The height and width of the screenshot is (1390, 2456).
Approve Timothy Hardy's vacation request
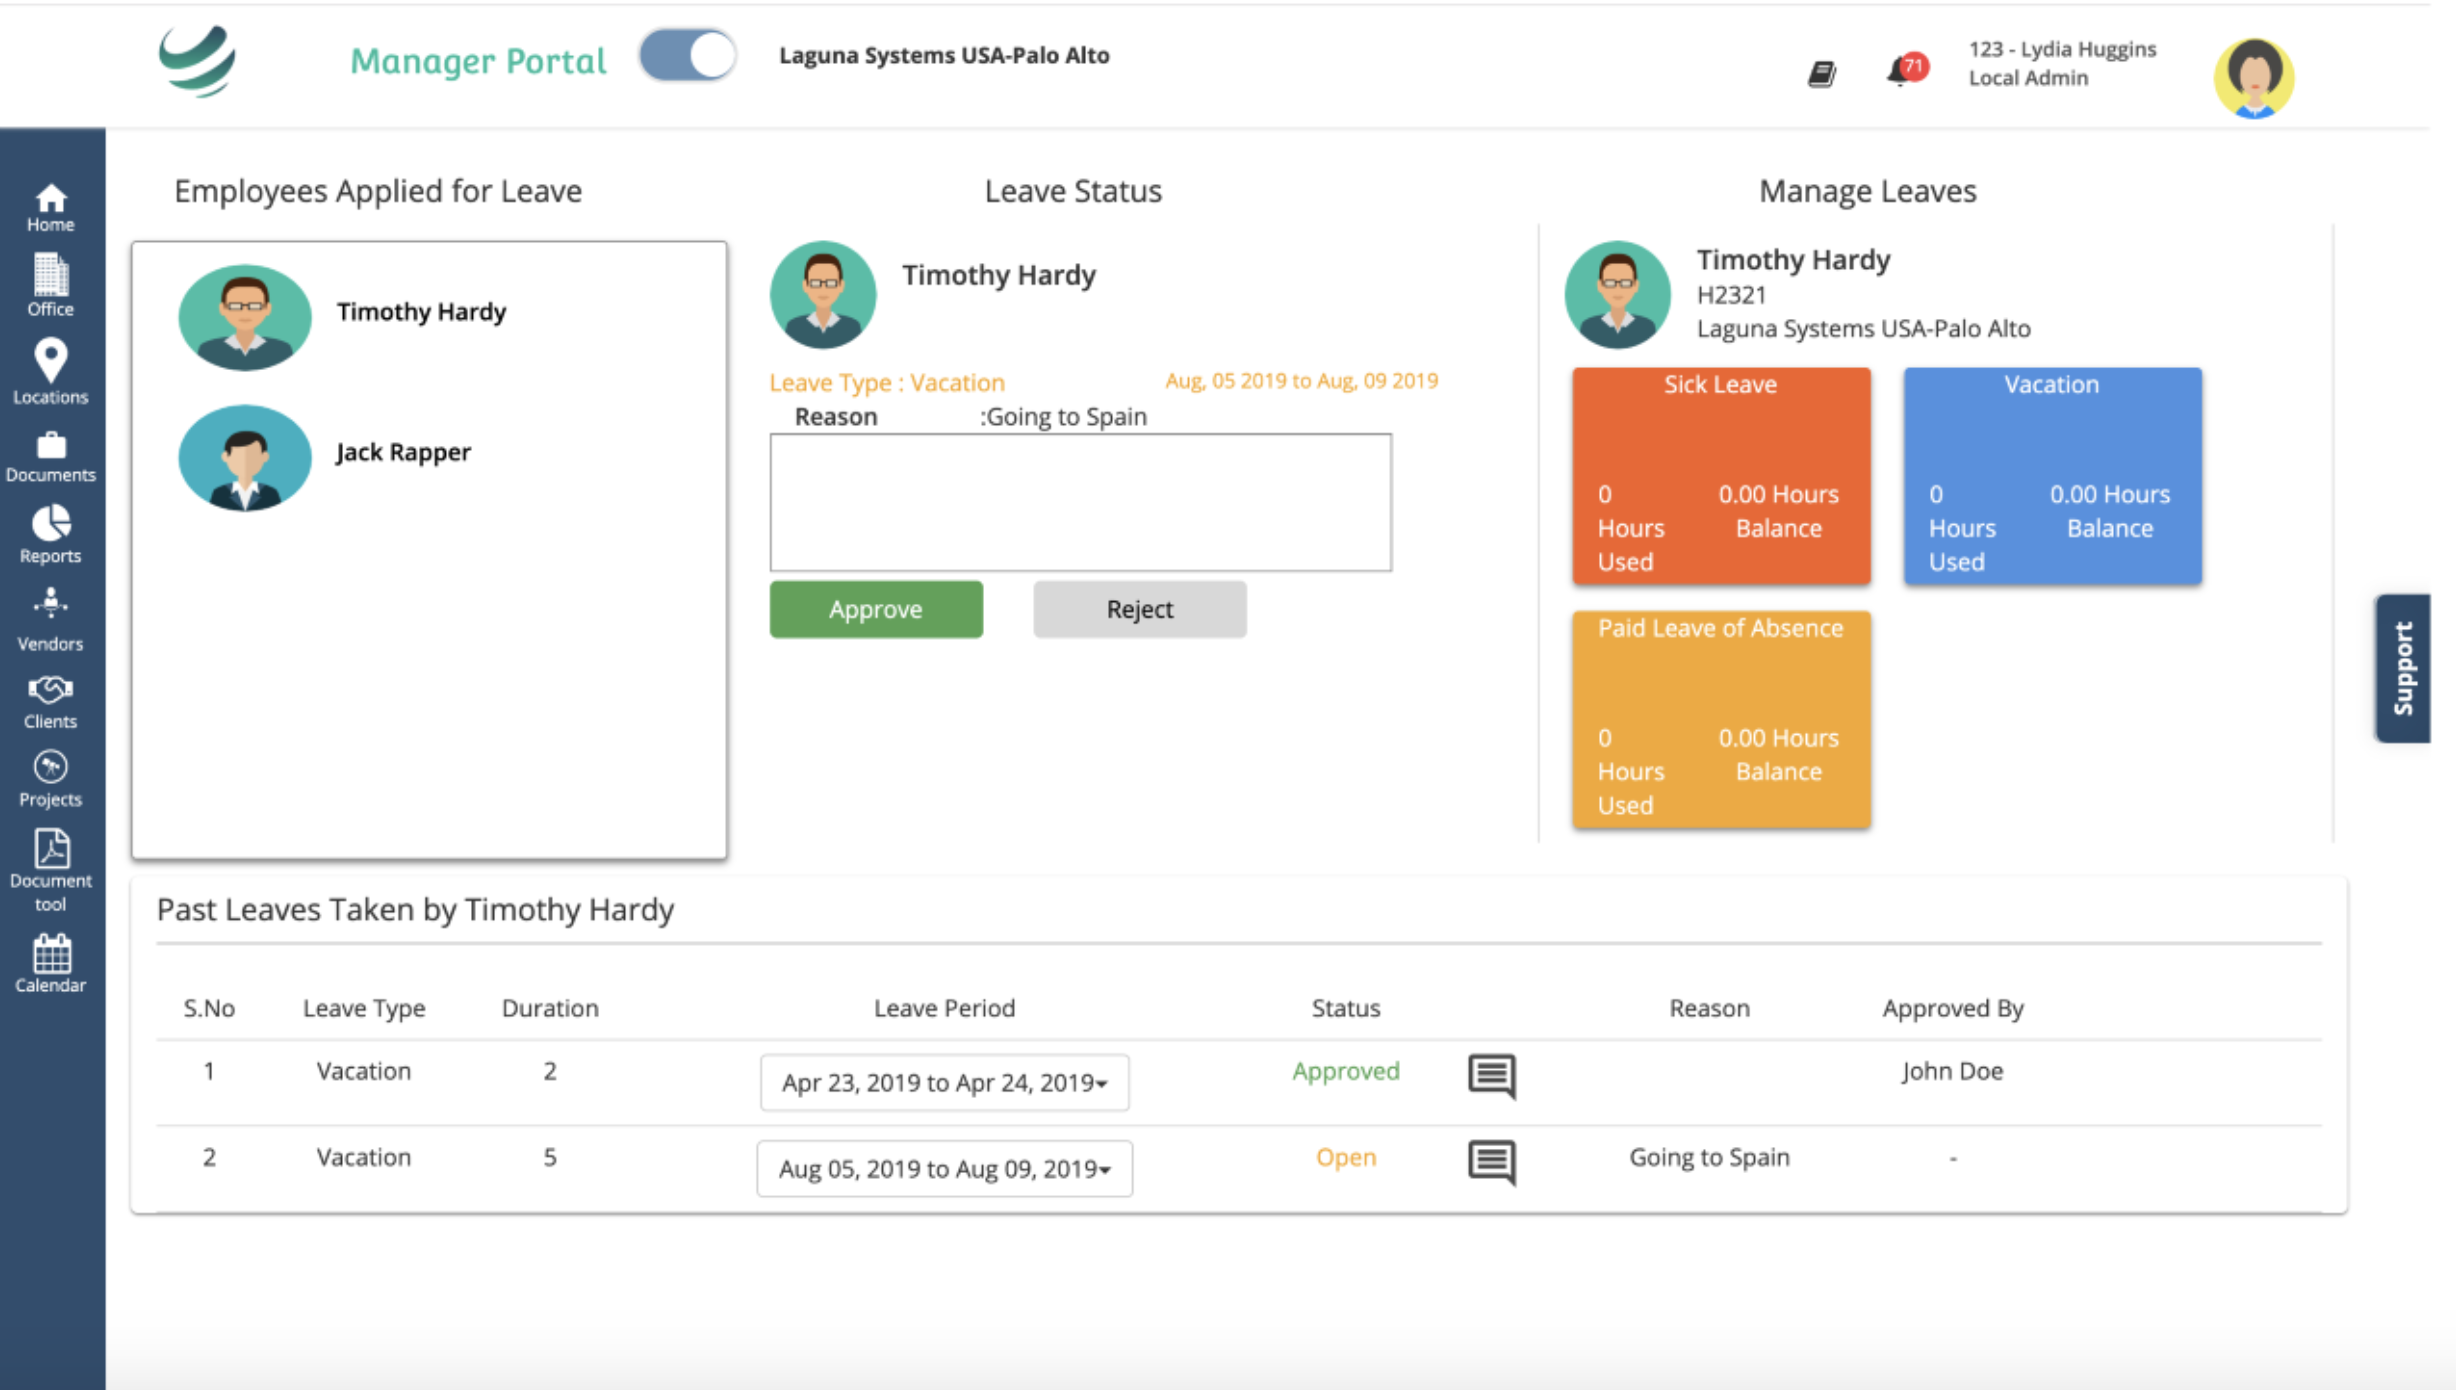(x=875, y=609)
